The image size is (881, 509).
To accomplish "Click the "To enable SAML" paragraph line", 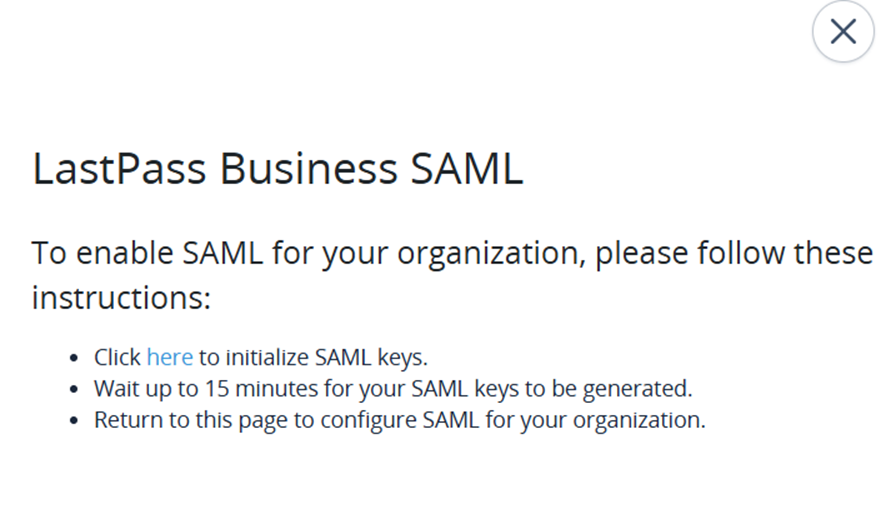I will (452, 252).
